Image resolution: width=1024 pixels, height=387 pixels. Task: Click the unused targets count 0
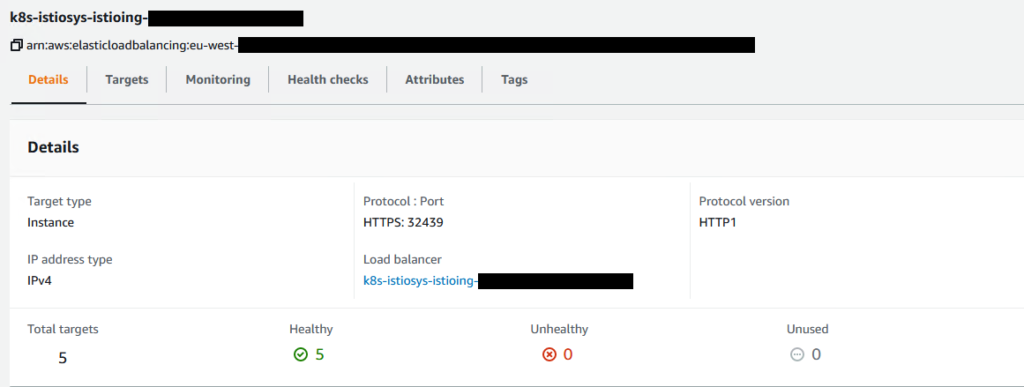[x=816, y=354]
